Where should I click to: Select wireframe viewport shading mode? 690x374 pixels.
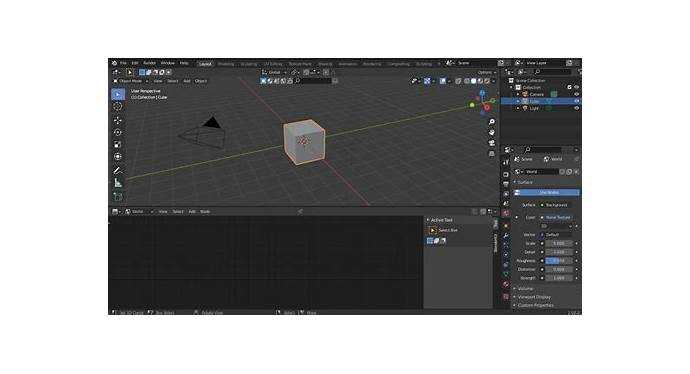466,81
